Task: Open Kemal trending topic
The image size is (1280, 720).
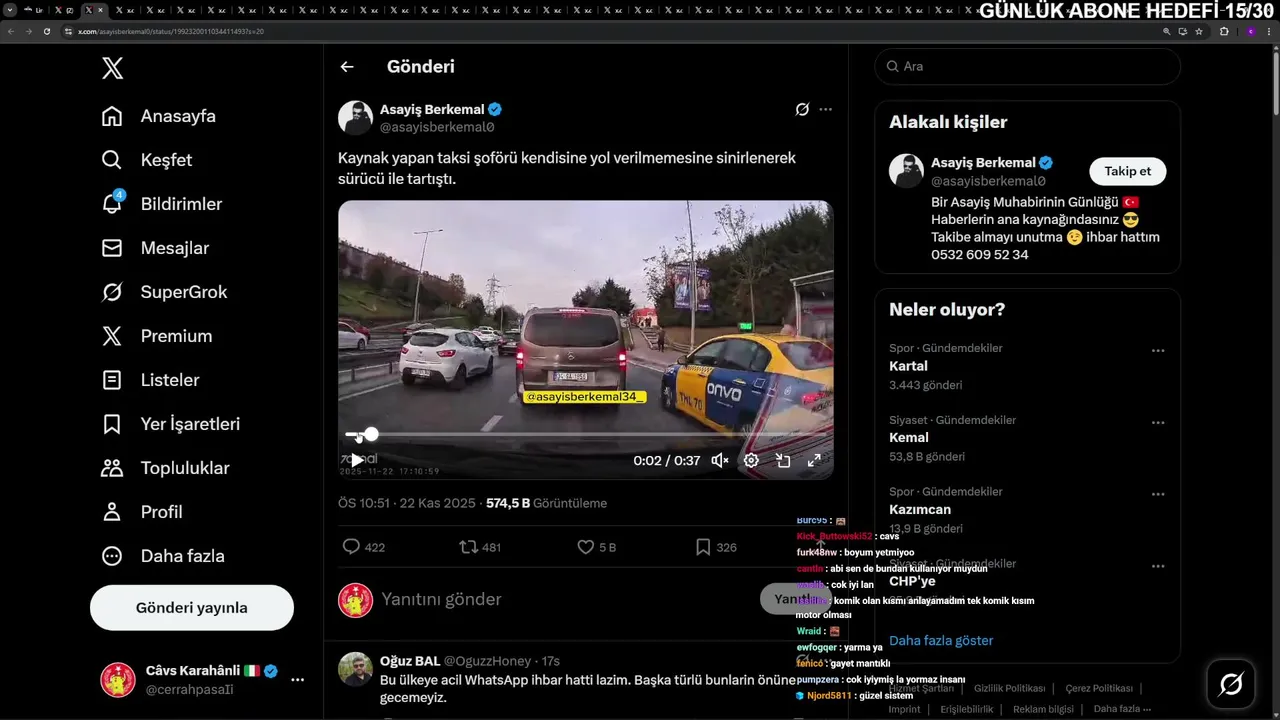Action: 908,437
